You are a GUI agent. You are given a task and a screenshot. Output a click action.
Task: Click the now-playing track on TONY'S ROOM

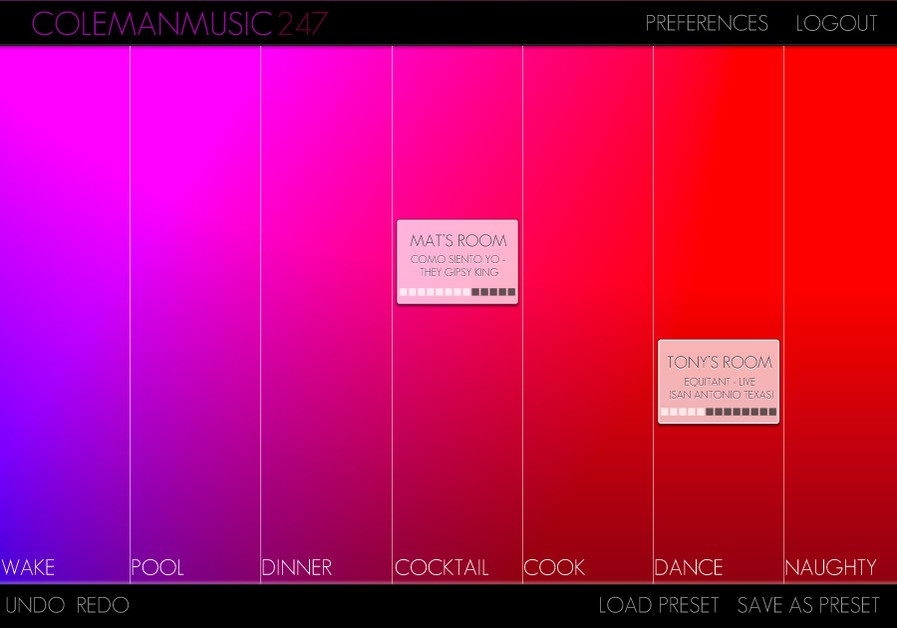click(718, 389)
